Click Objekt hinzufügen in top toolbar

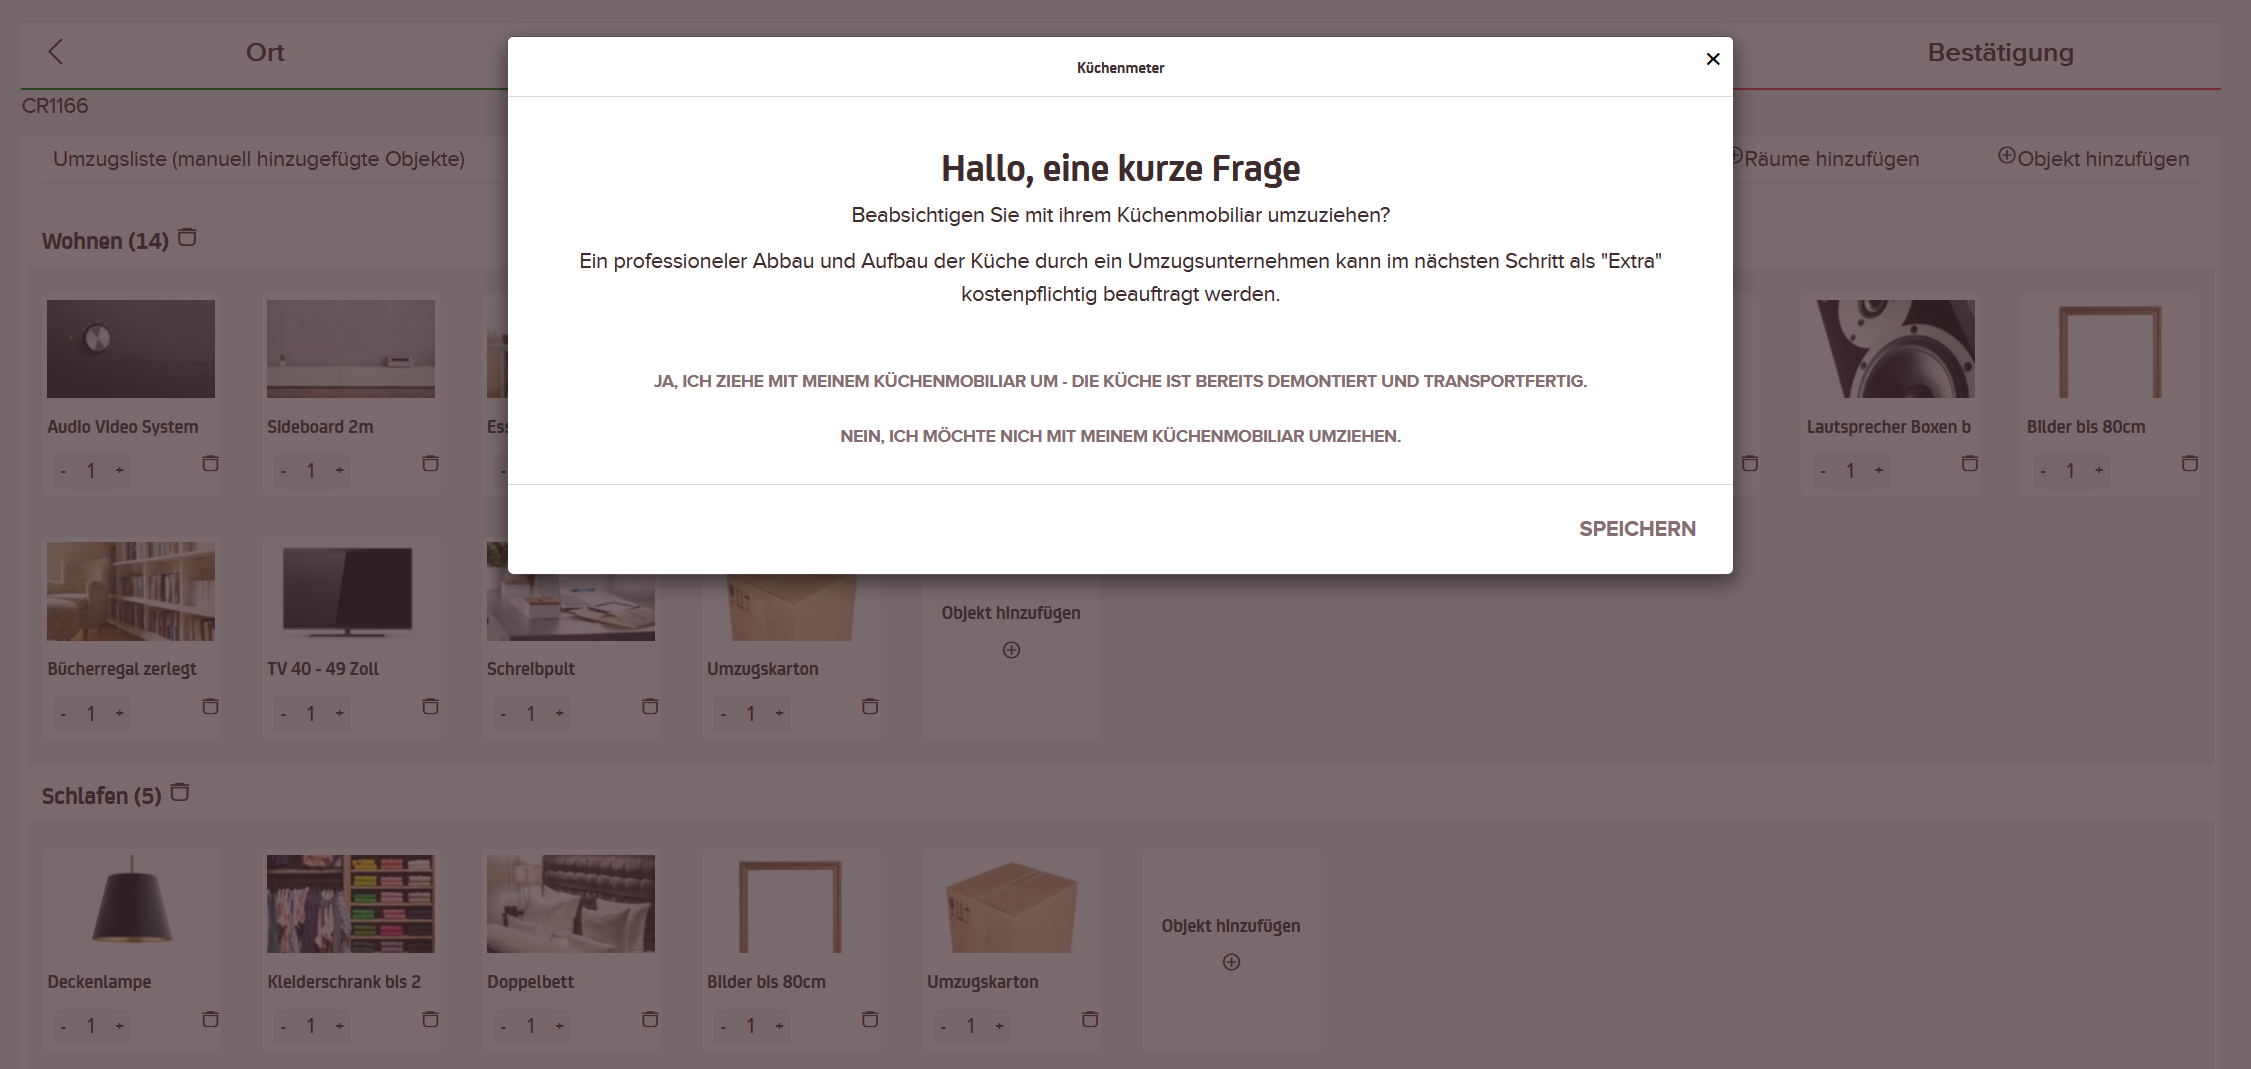[x=2093, y=159]
